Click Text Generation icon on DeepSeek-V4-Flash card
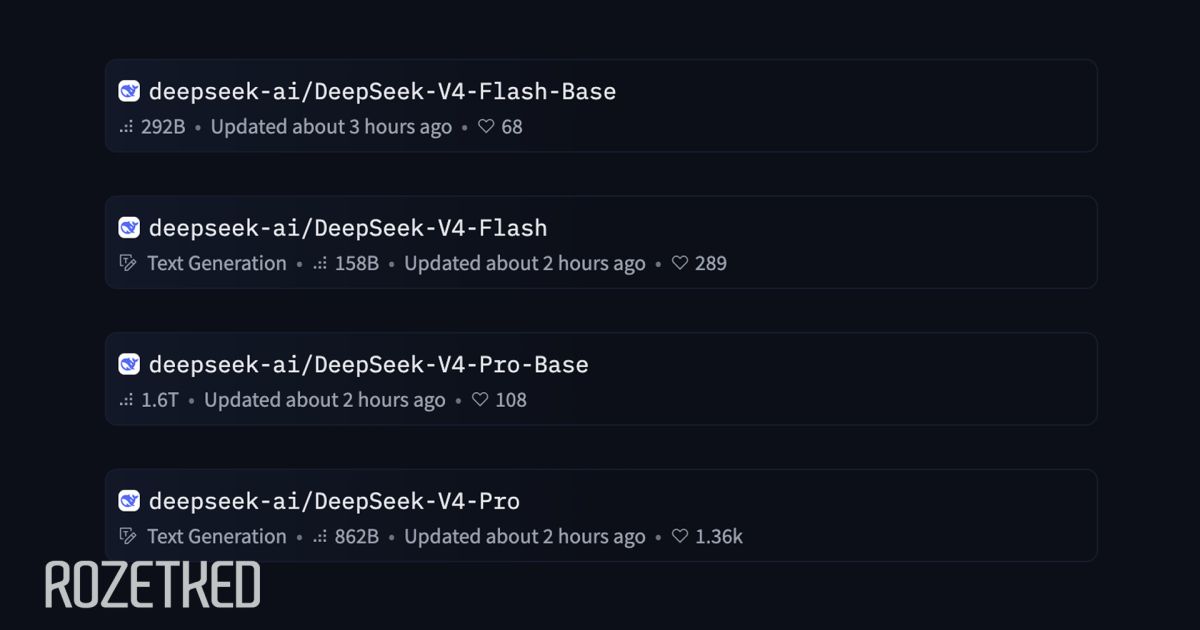The image size is (1200, 630). [x=127, y=263]
